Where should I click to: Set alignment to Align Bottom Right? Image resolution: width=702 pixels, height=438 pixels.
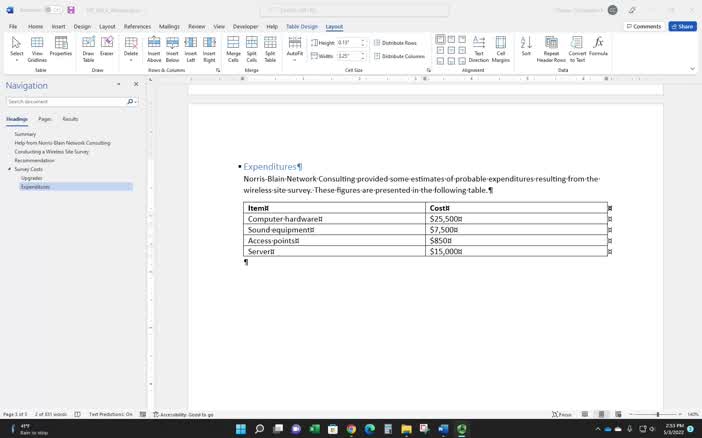462,61
